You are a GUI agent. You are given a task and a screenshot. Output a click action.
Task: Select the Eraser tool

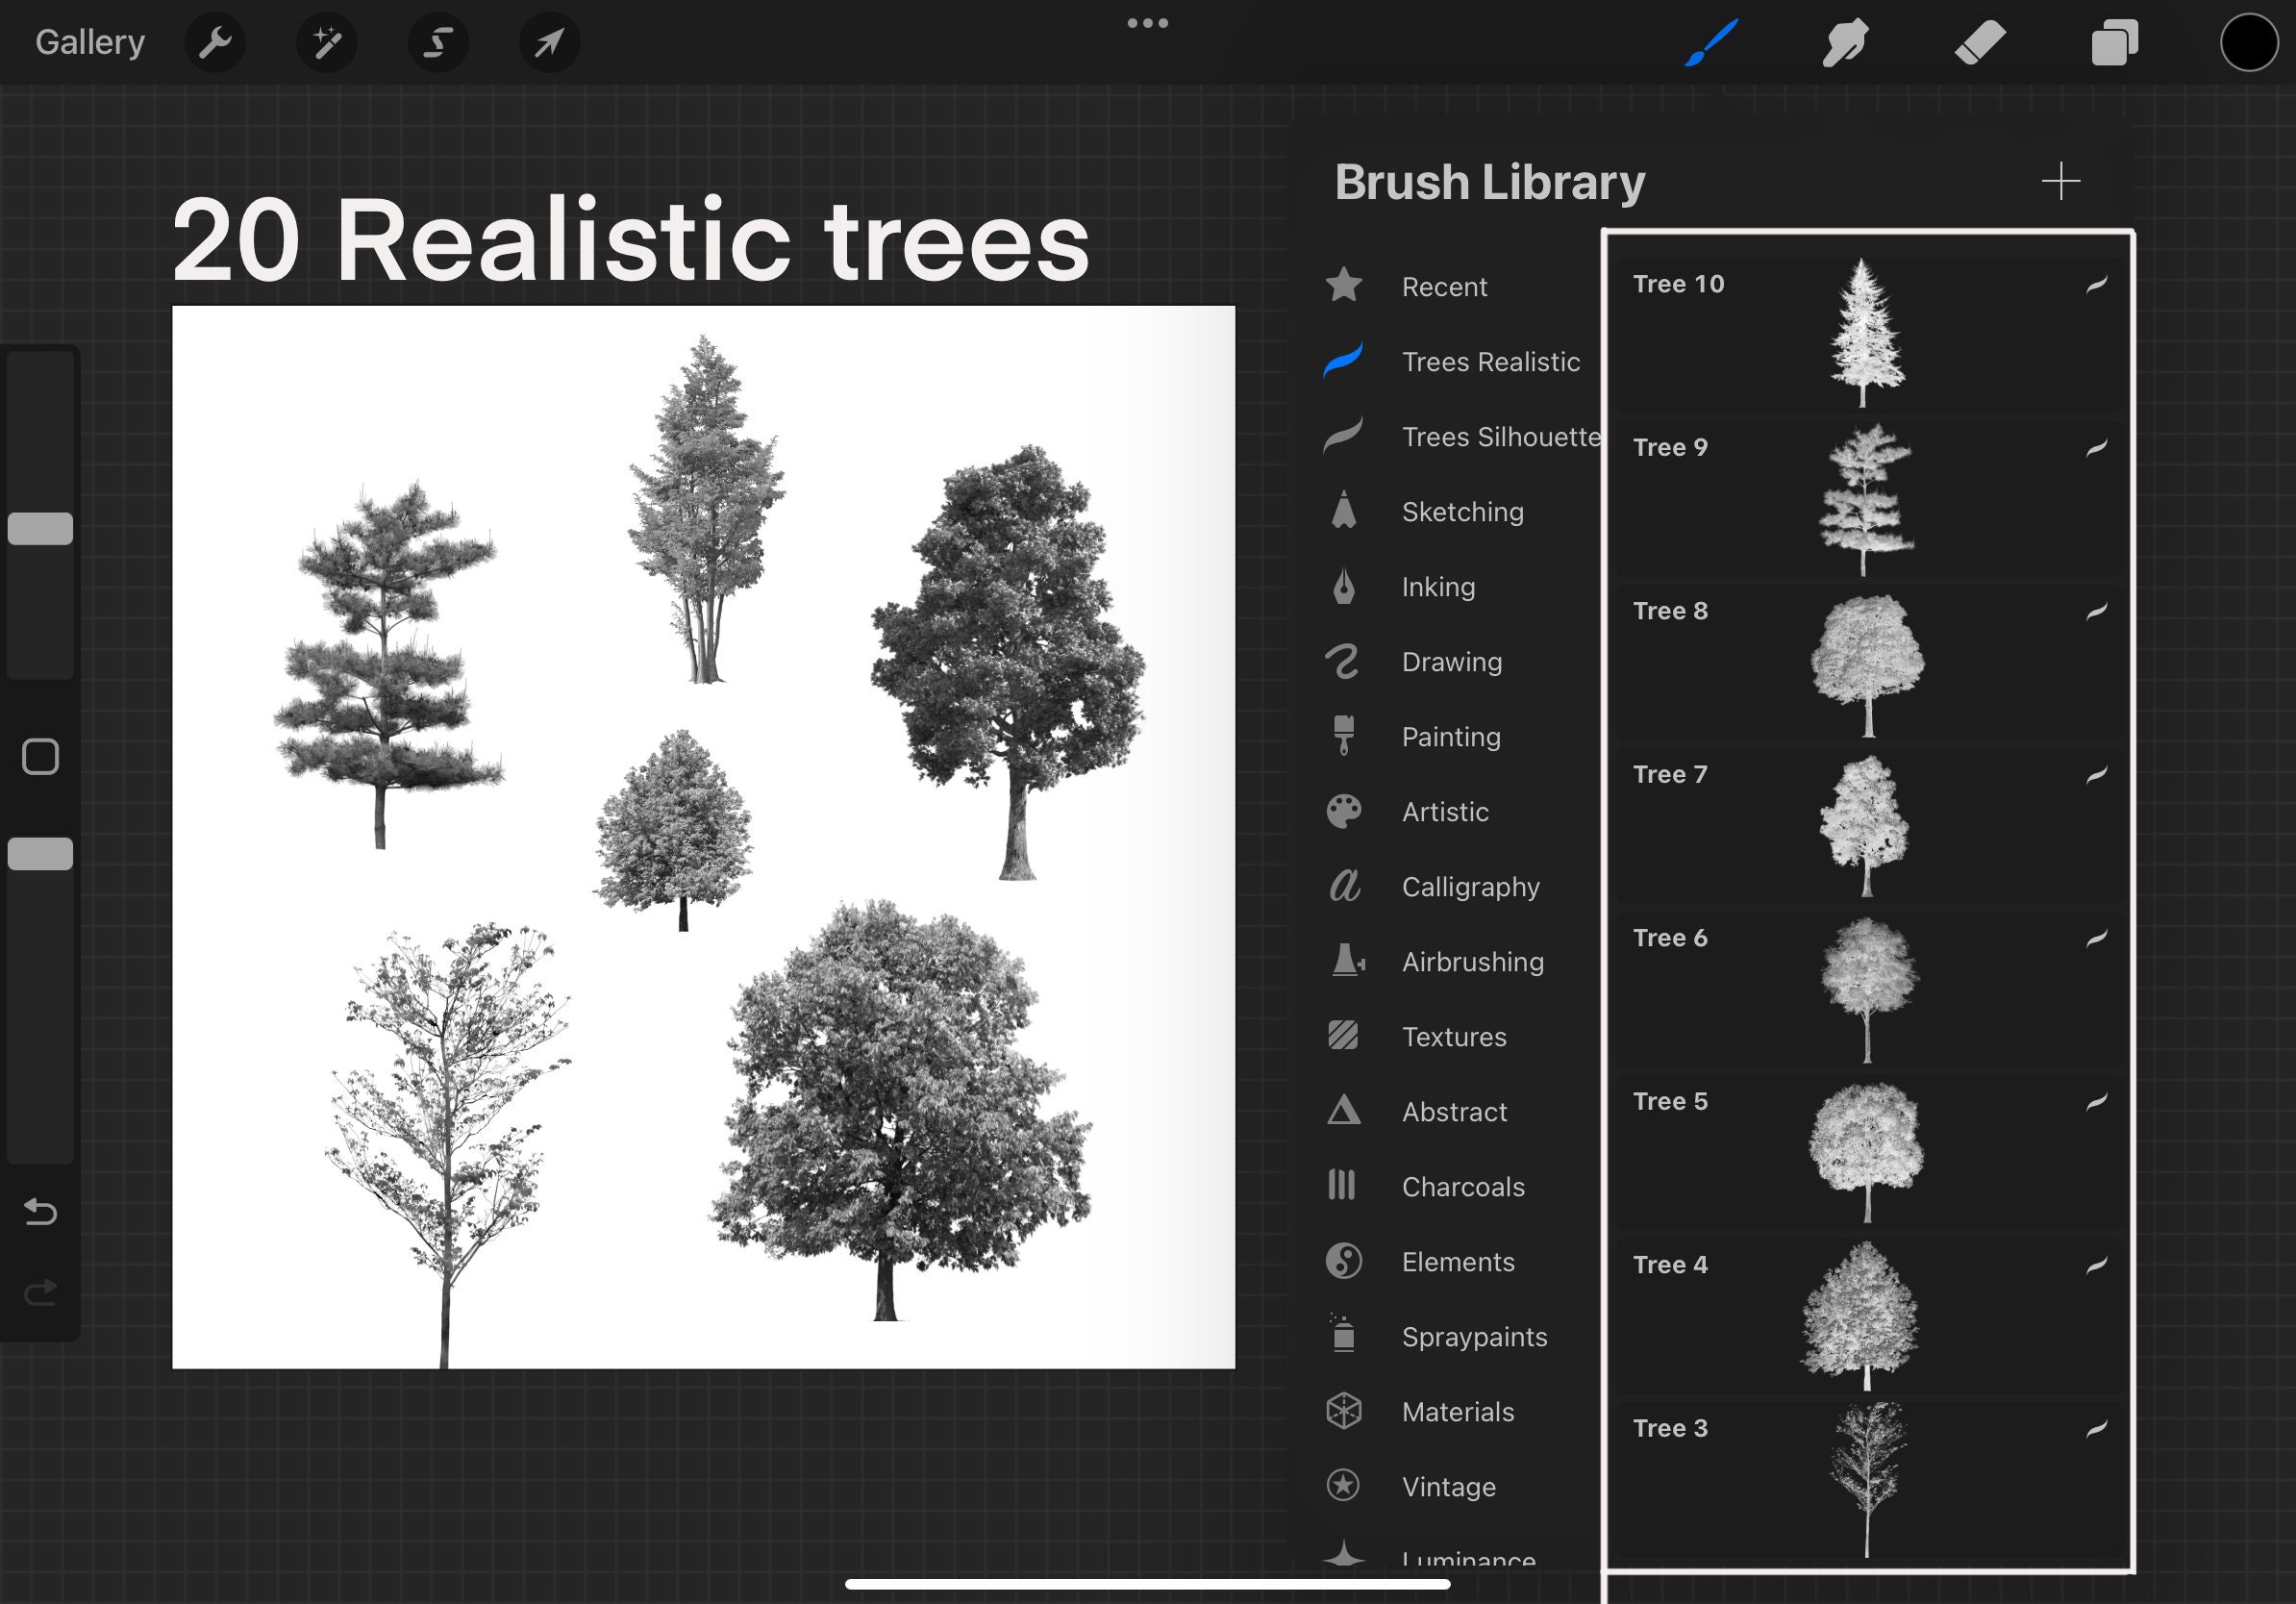[1981, 42]
